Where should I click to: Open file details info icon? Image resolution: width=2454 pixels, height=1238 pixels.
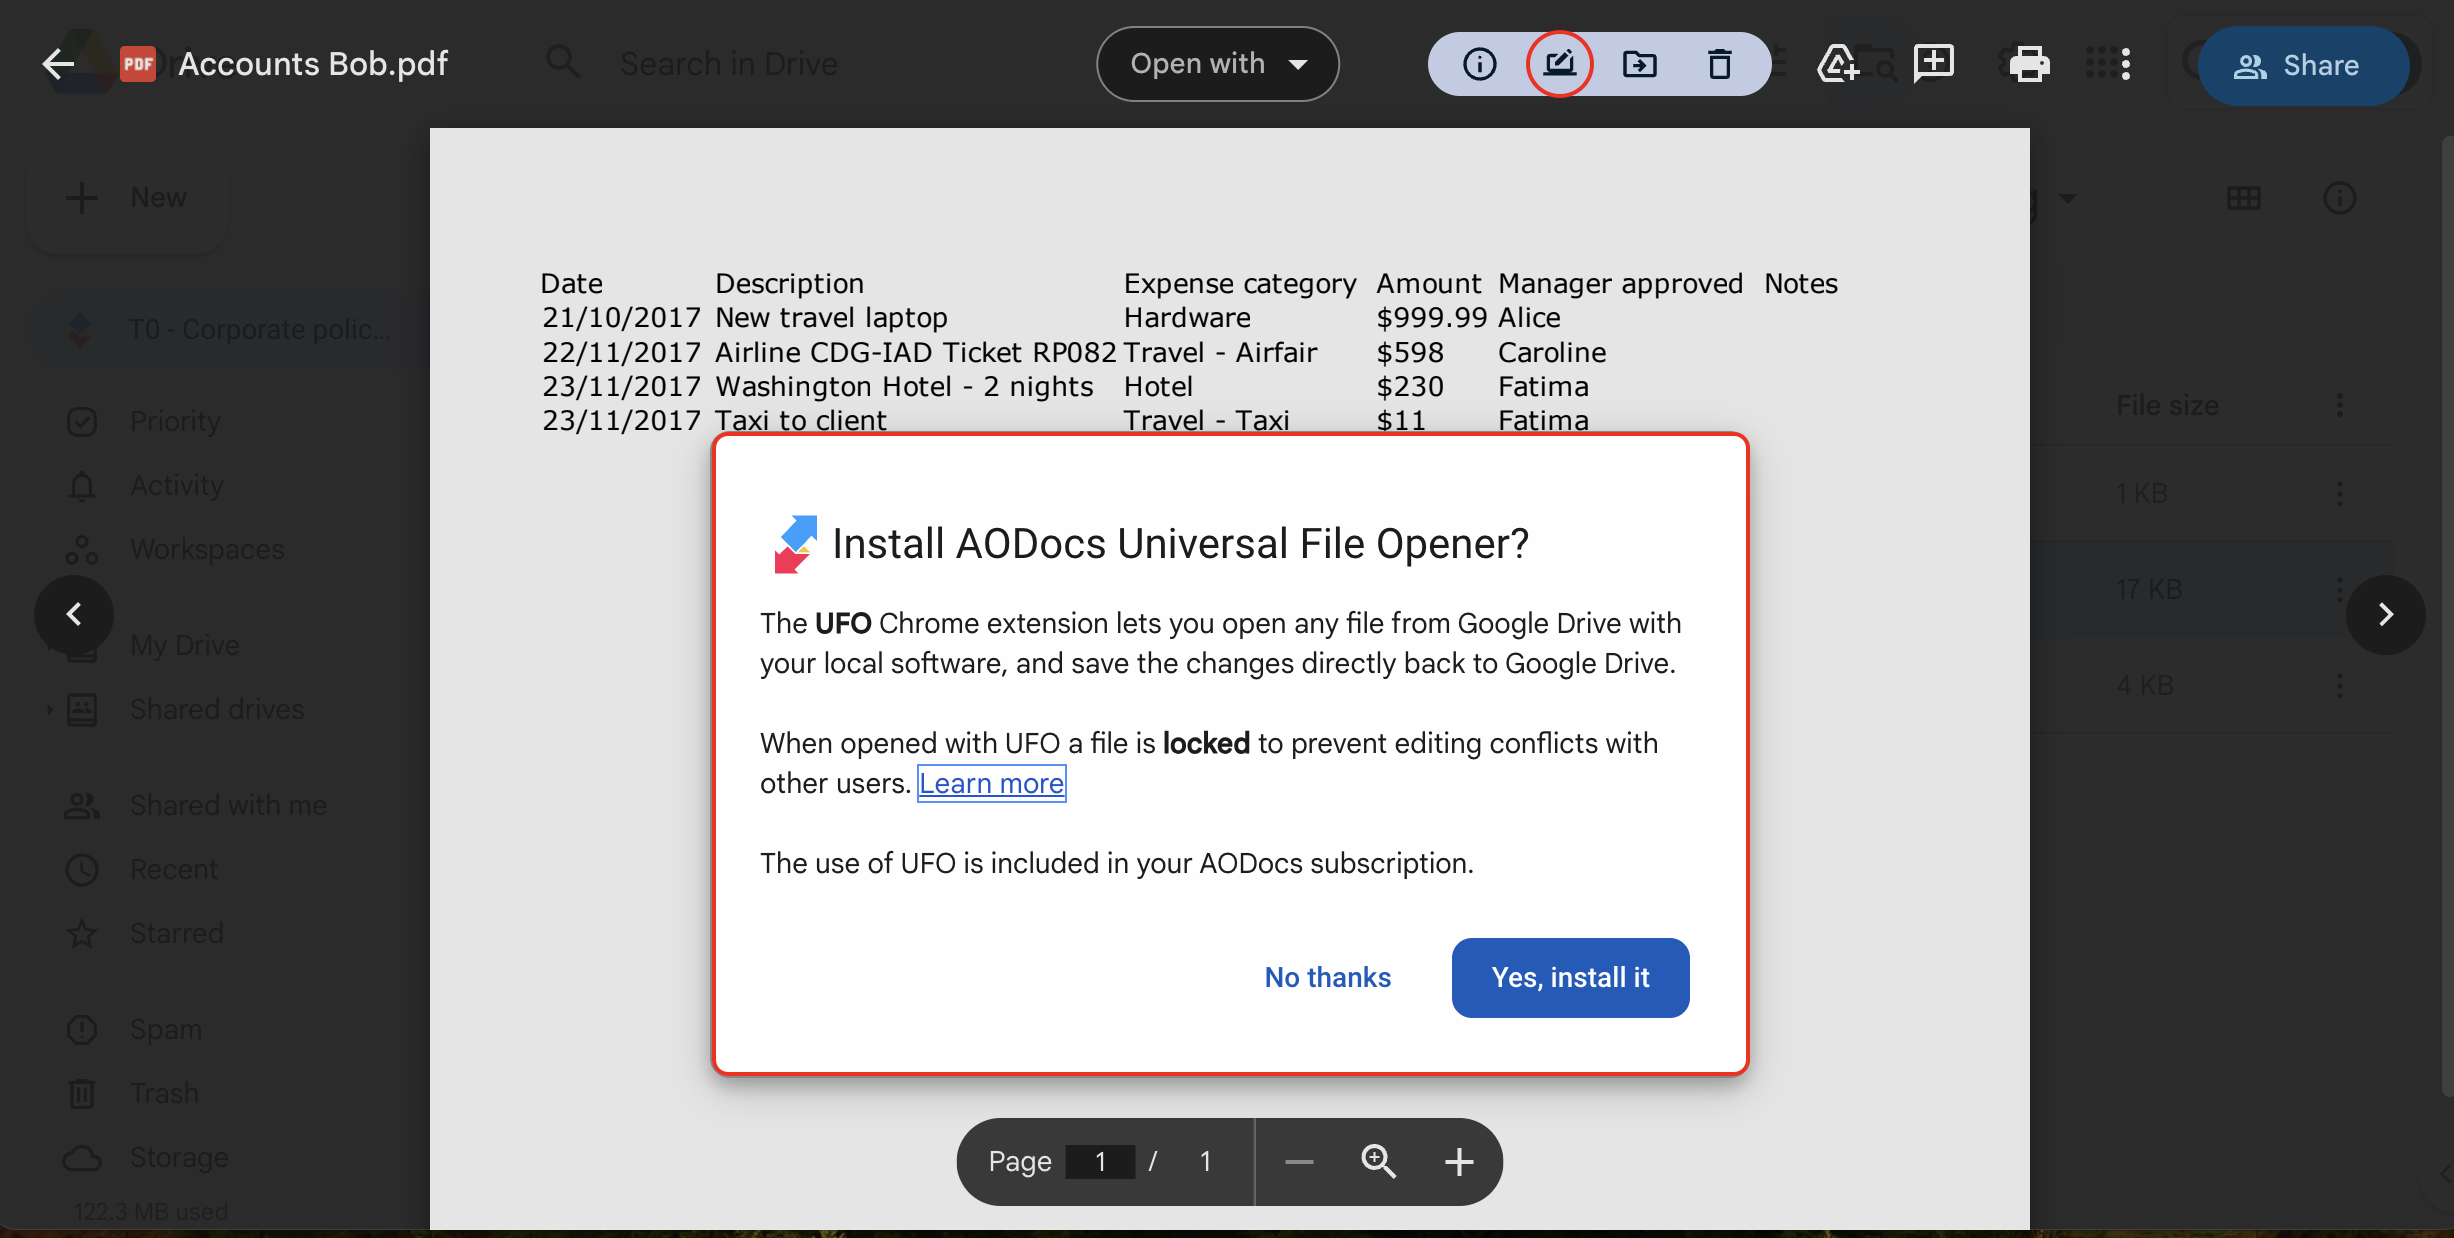1479,64
